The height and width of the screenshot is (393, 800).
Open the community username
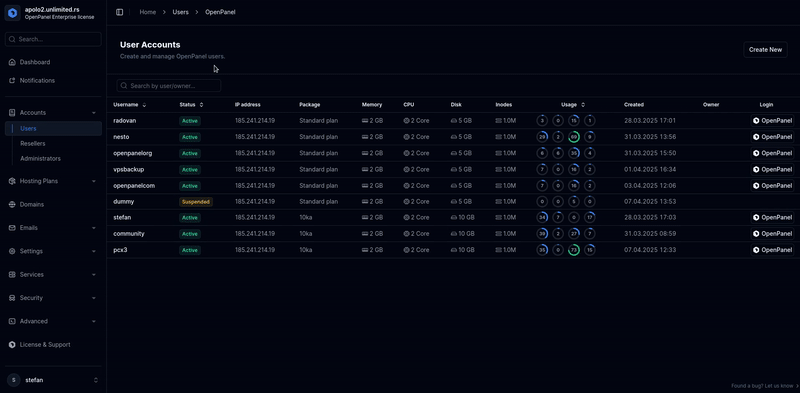pyautogui.click(x=129, y=234)
